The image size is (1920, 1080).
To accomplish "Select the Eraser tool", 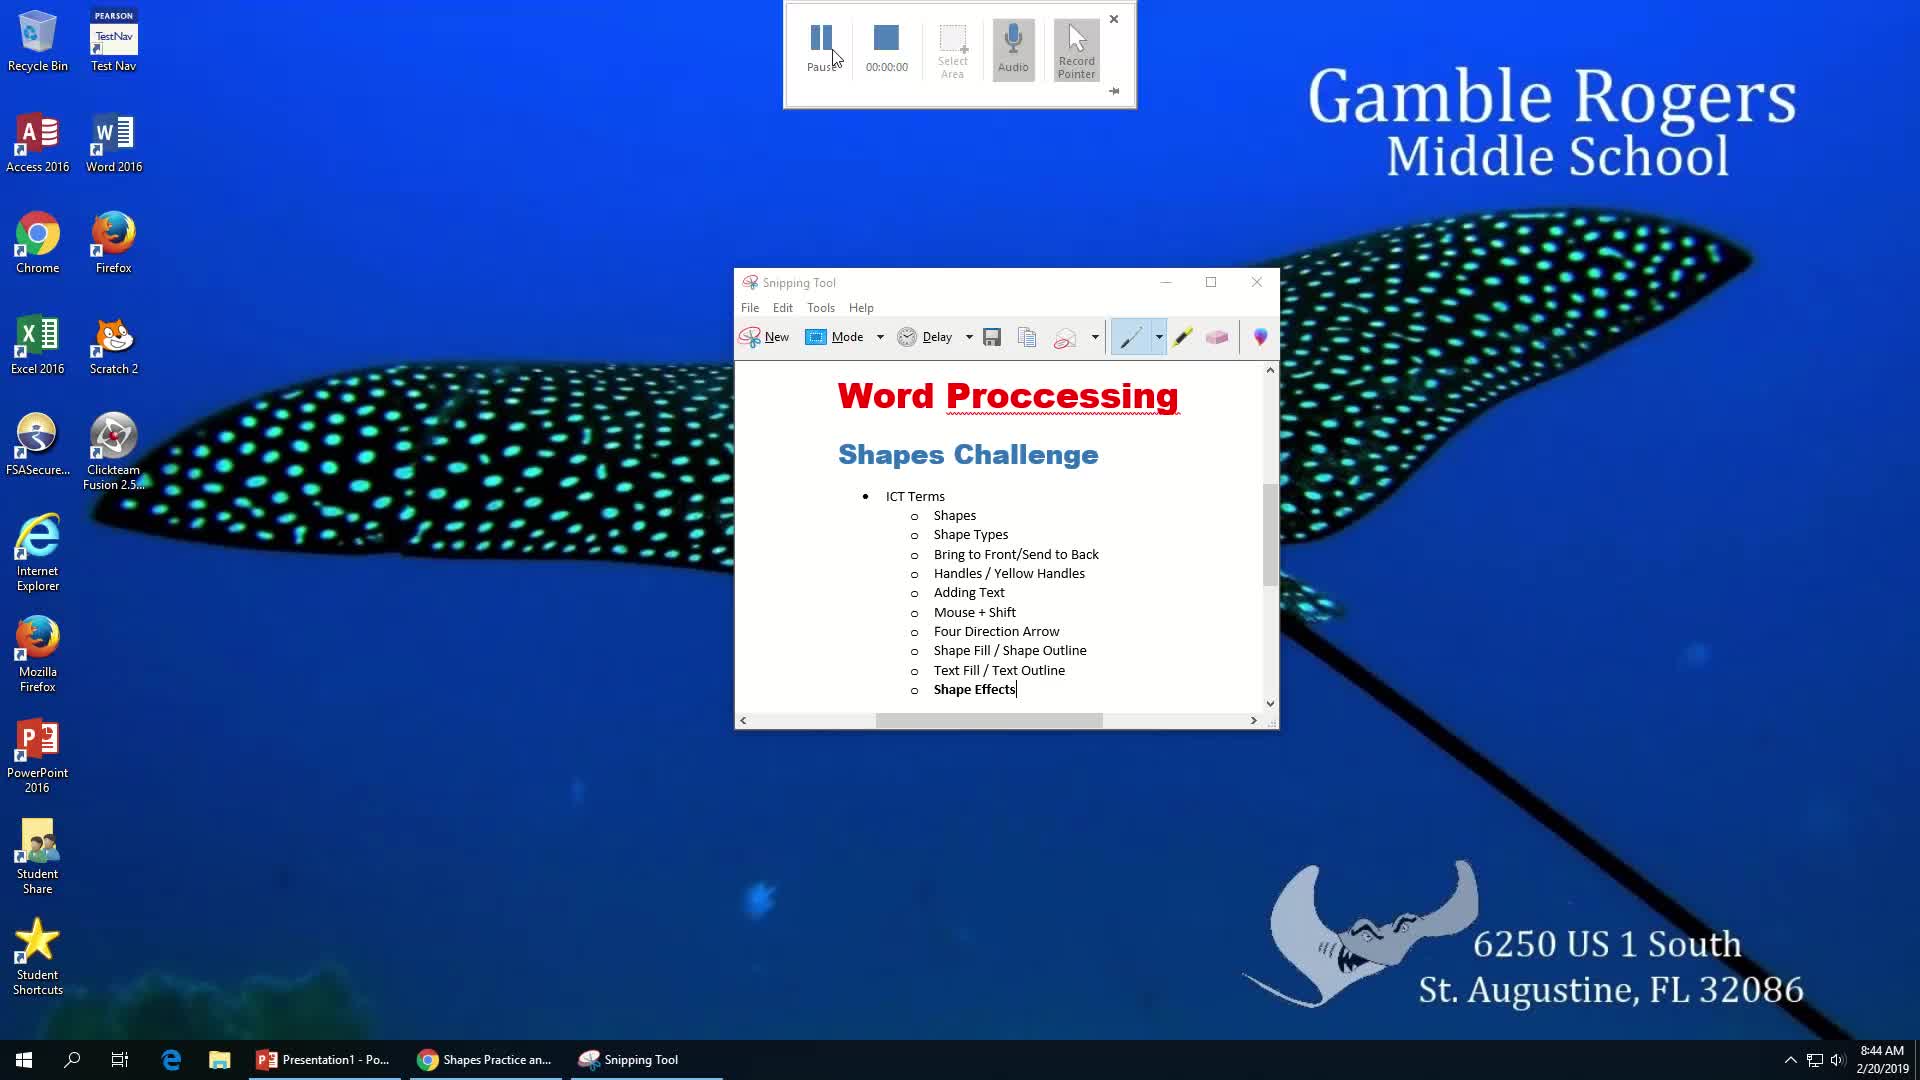I will point(1217,337).
